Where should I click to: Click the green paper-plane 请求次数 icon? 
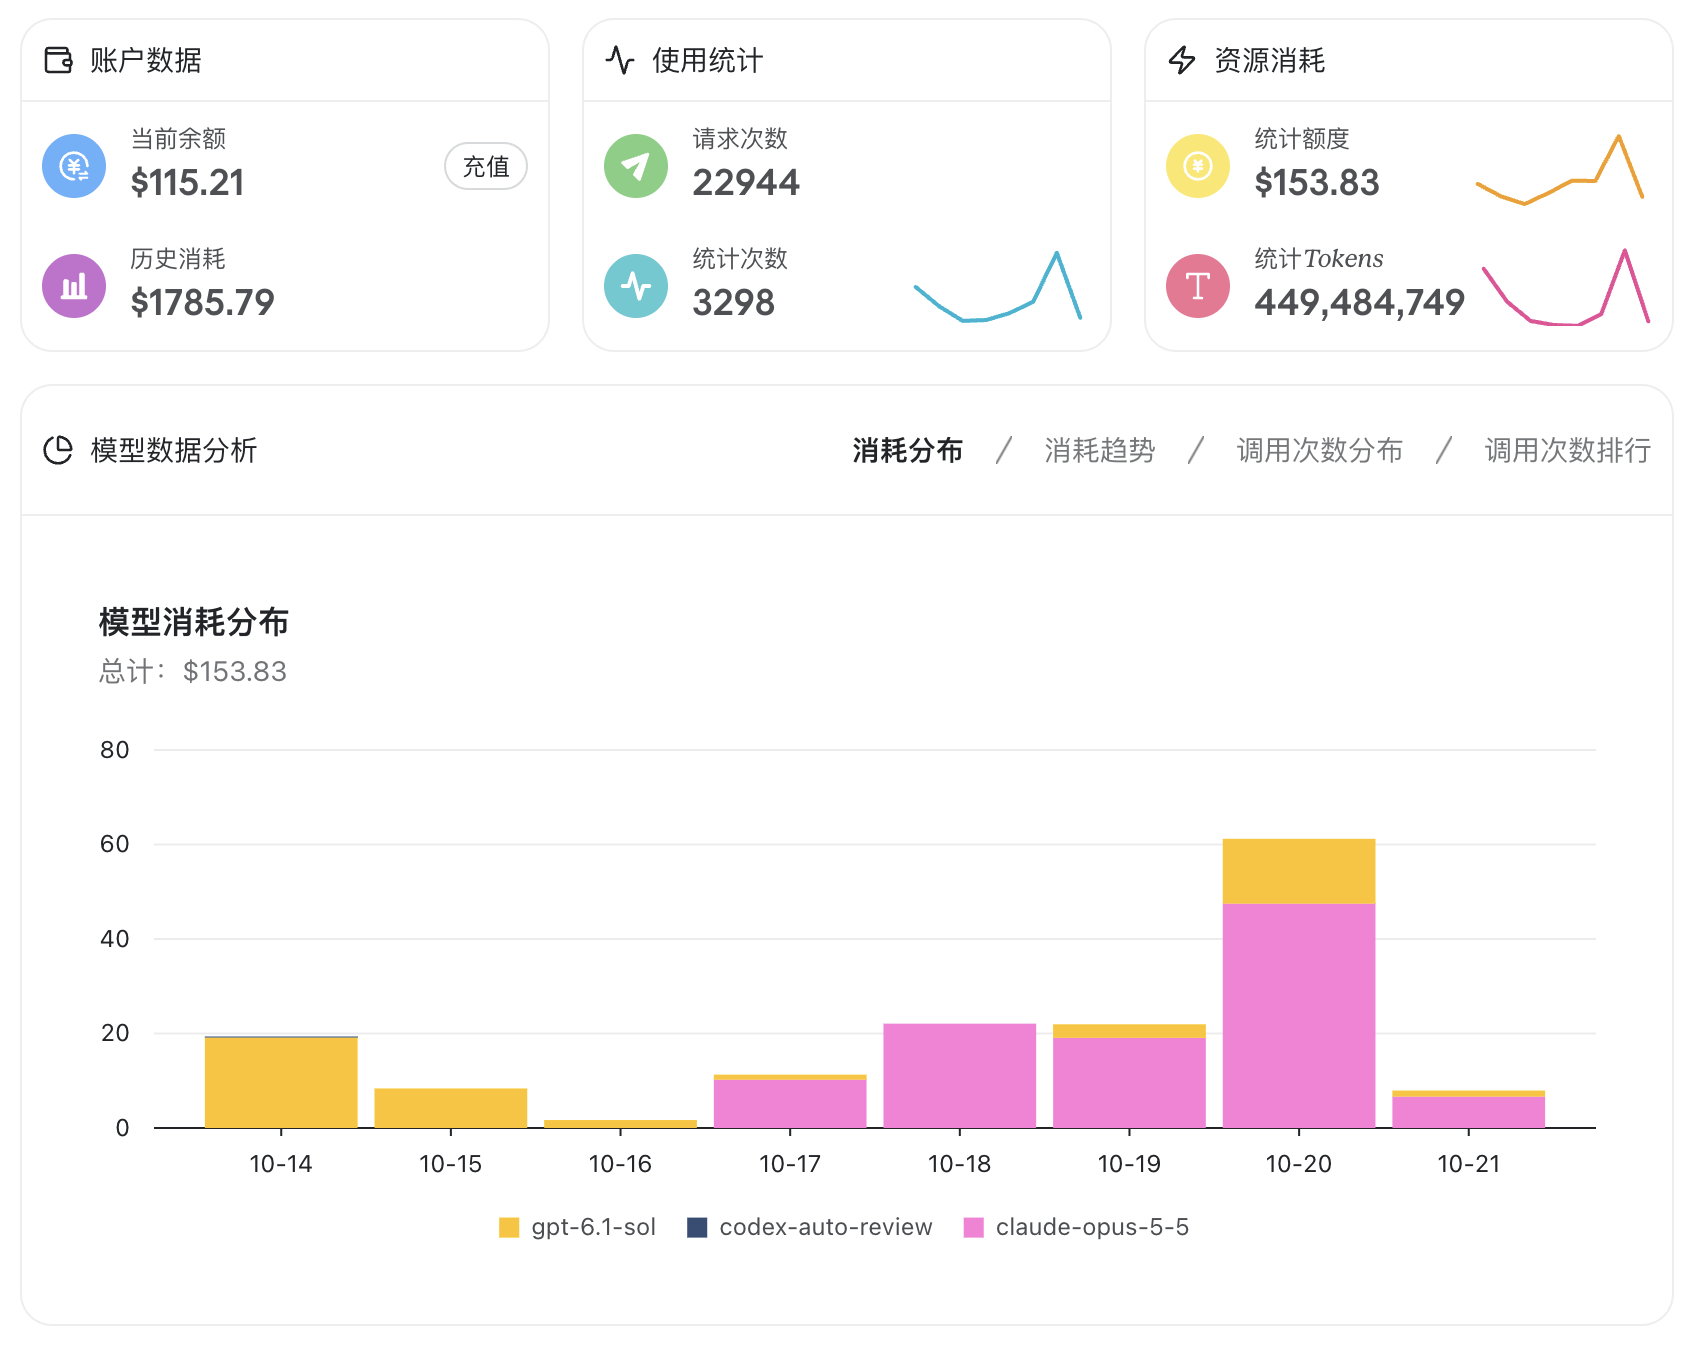tap(636, 166)
